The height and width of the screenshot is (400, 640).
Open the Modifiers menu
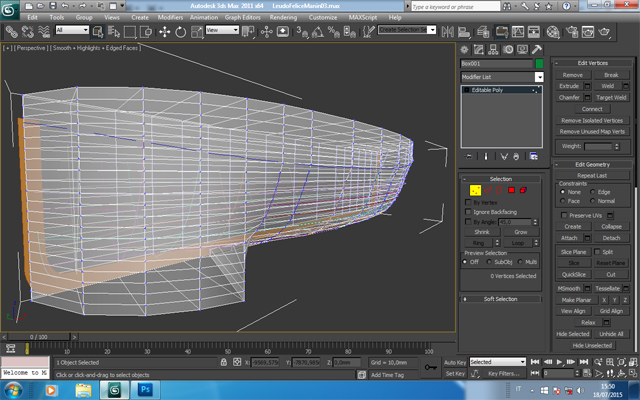tap(170, 18)
